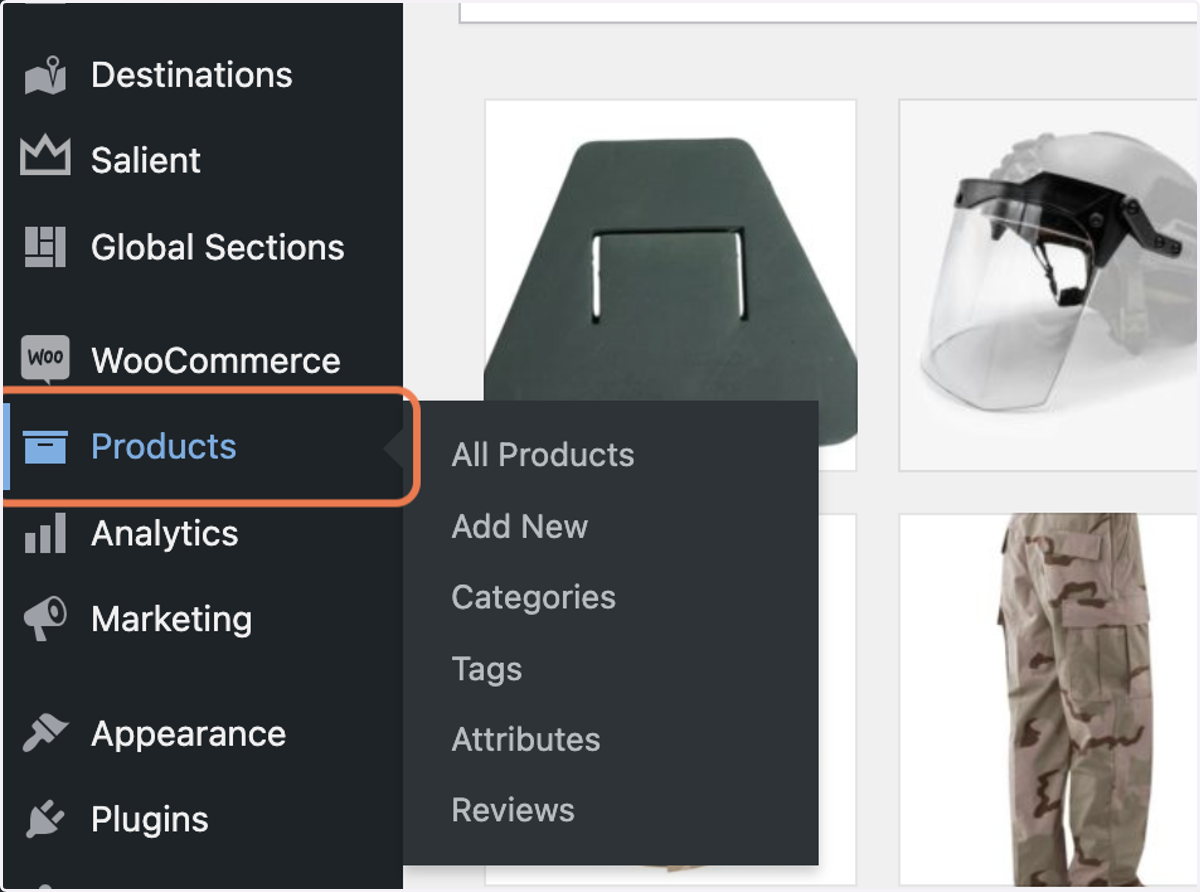
Task: Select the desert camouflage pants thumbnail
Action: (1049, 699)
